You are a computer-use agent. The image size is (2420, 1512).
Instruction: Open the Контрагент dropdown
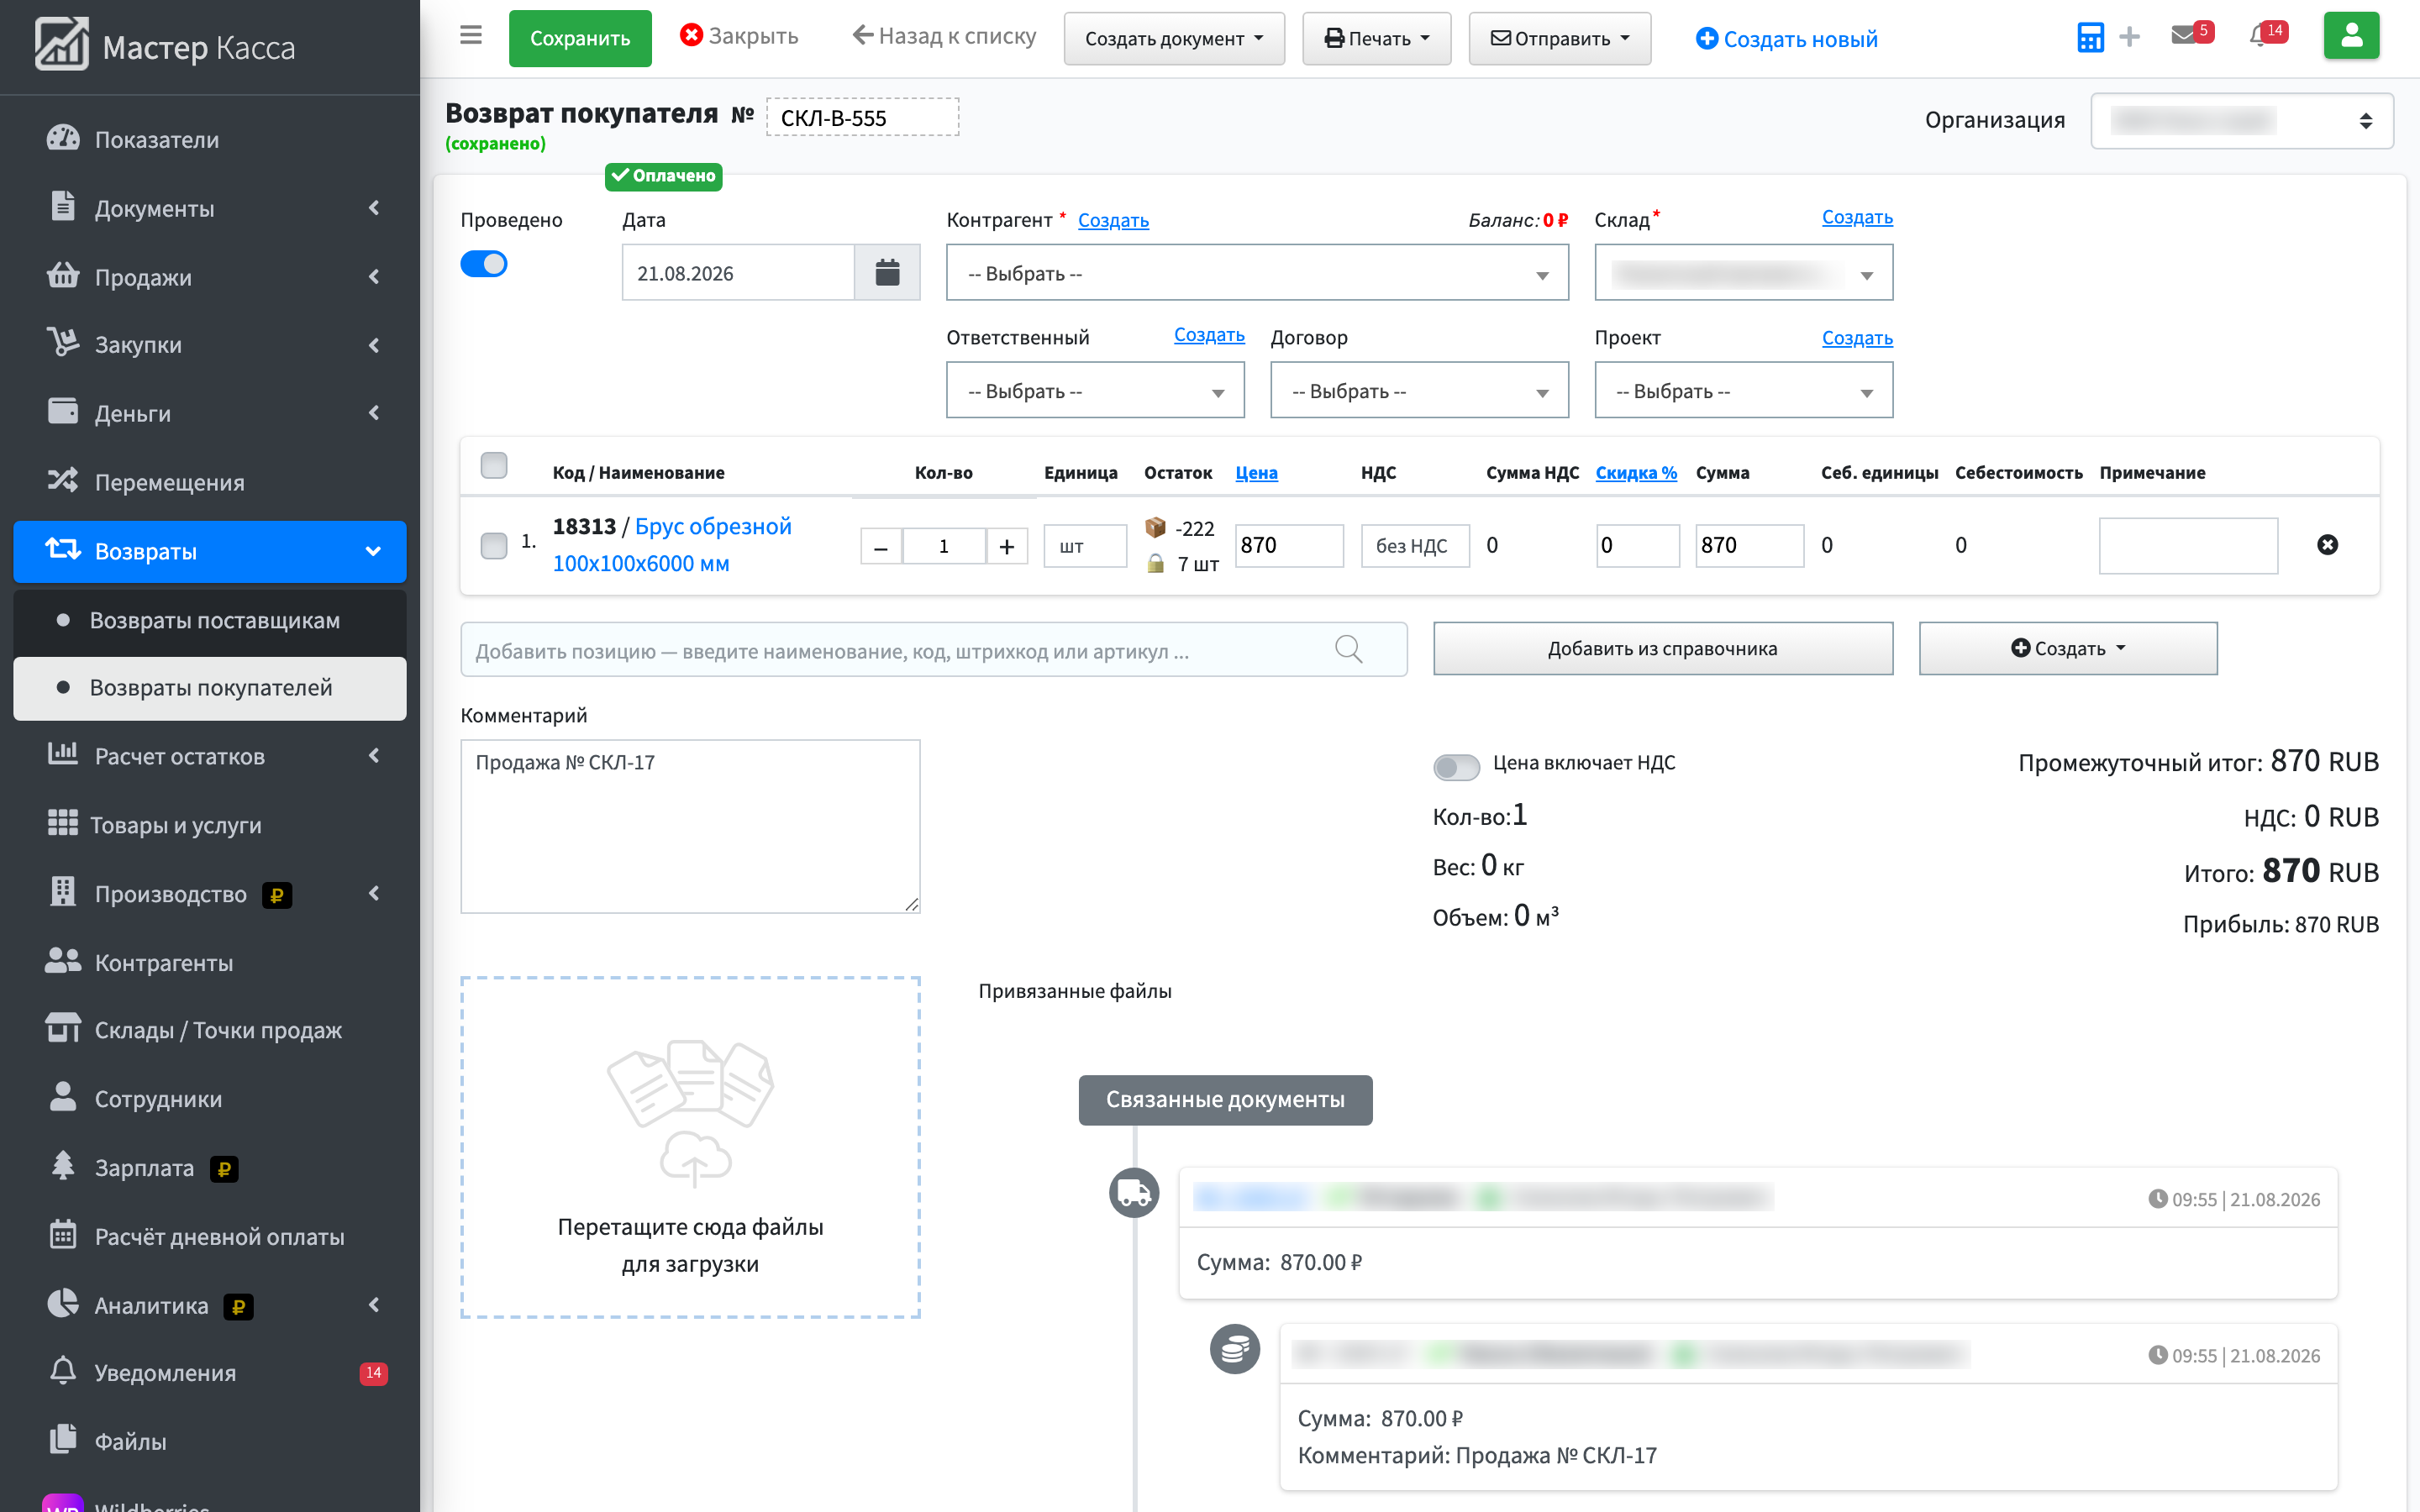pos(1257,272)
